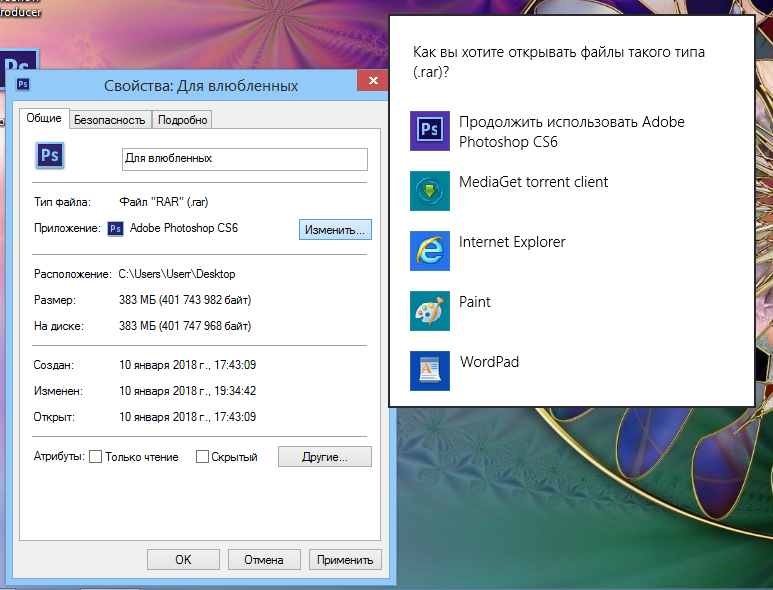The width and height of the screenshot is (773, 590).
Task: Toggle the Скрытый attribute checkbox
Action: pos(202,456)
